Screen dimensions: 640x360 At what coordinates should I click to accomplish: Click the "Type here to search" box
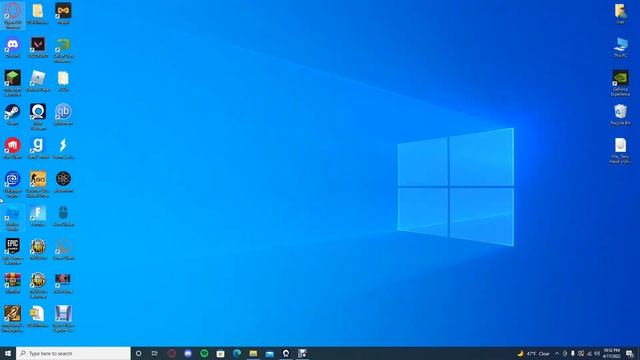[73, 353]
